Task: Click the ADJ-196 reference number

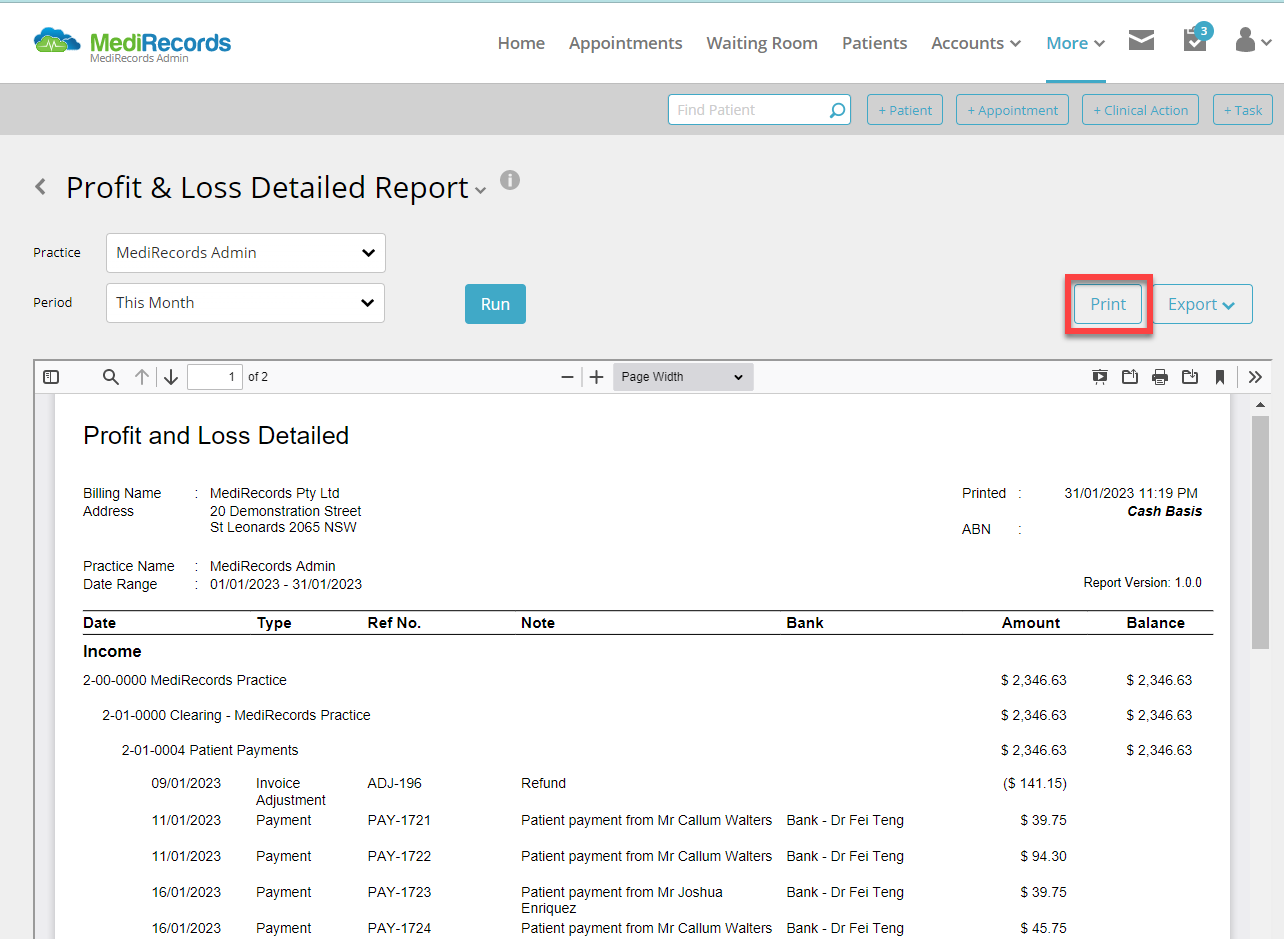Action: pos(395,783)
